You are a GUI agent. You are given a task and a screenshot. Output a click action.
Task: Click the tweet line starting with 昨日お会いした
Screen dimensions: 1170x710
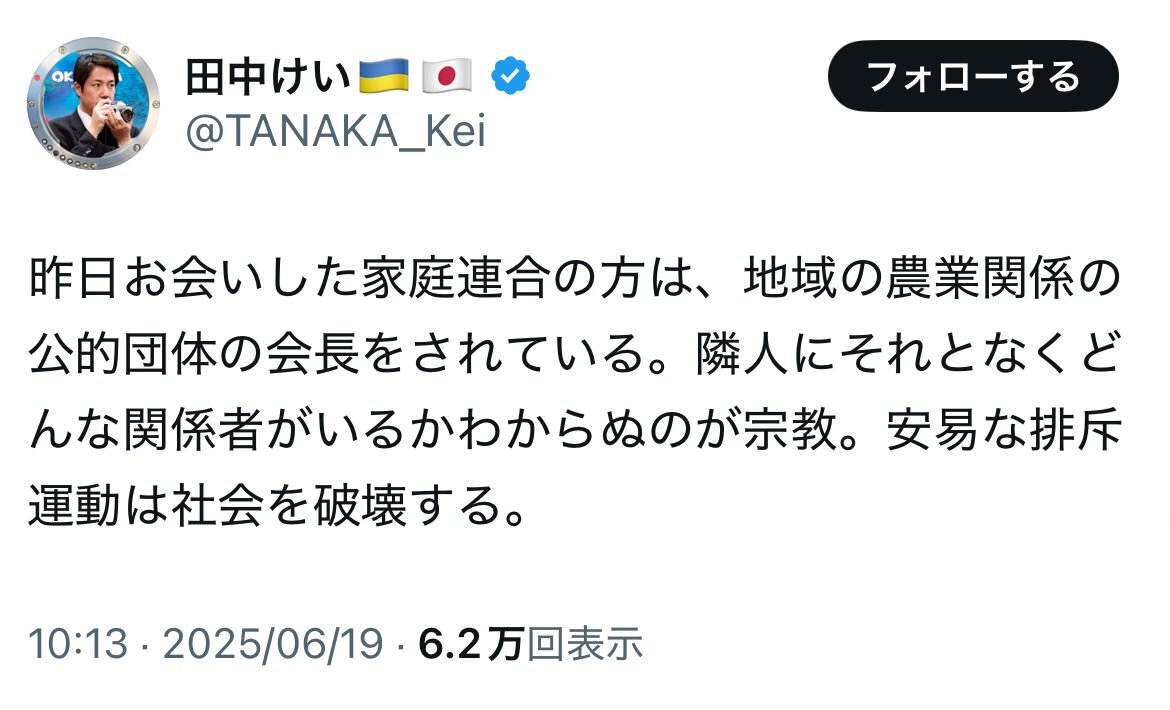click(575, 277)
